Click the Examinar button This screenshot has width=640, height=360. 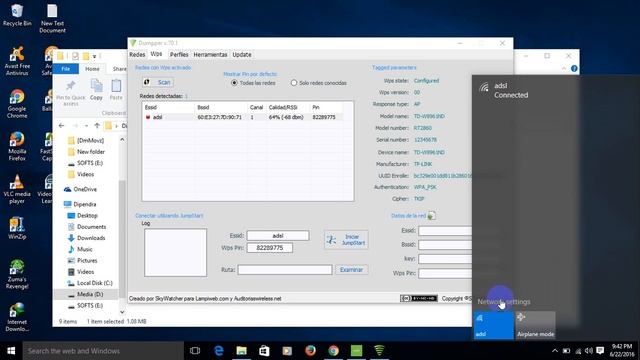tap(351, 270)
